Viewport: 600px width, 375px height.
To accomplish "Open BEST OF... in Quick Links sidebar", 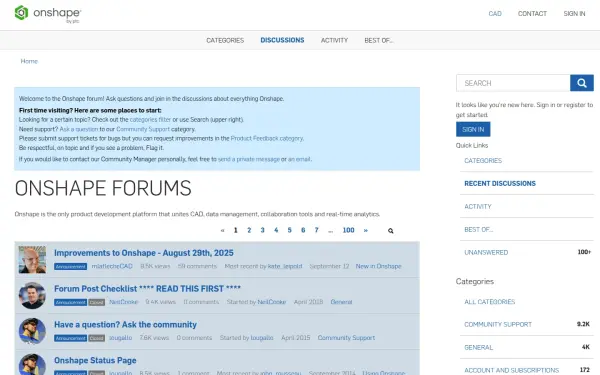I will click(x=478, y=230).
